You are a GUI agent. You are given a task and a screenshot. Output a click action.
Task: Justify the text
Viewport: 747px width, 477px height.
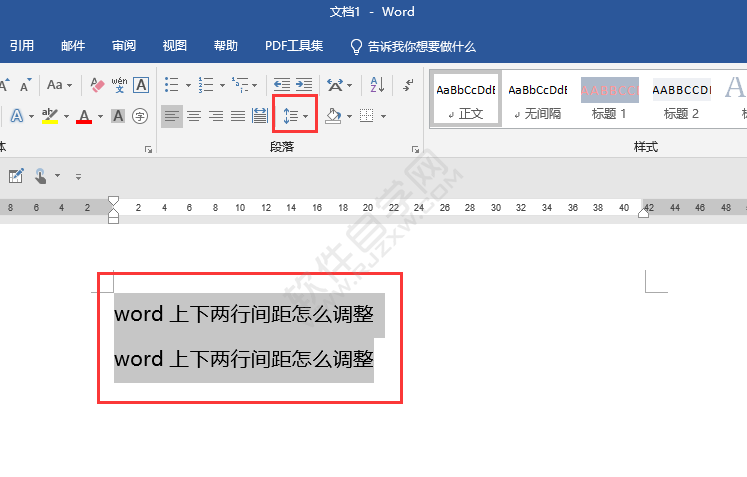click(238, 116)
